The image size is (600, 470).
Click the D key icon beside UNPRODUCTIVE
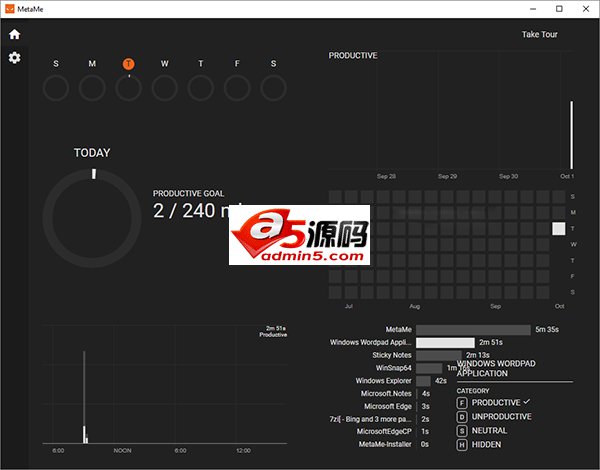(462, 417)
